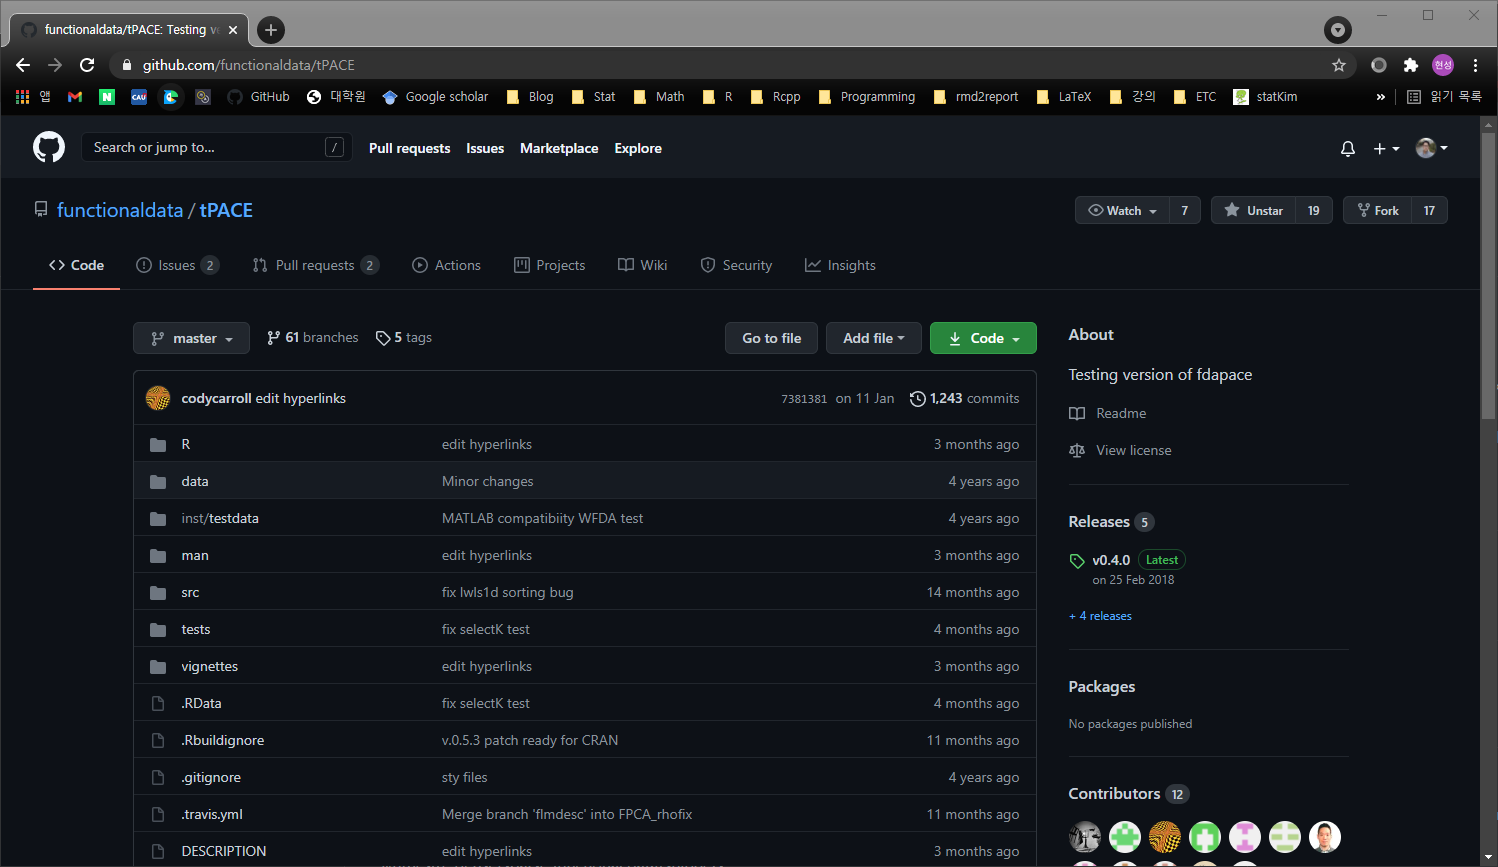Click the GitHub octocat home logo

point(48,147)
